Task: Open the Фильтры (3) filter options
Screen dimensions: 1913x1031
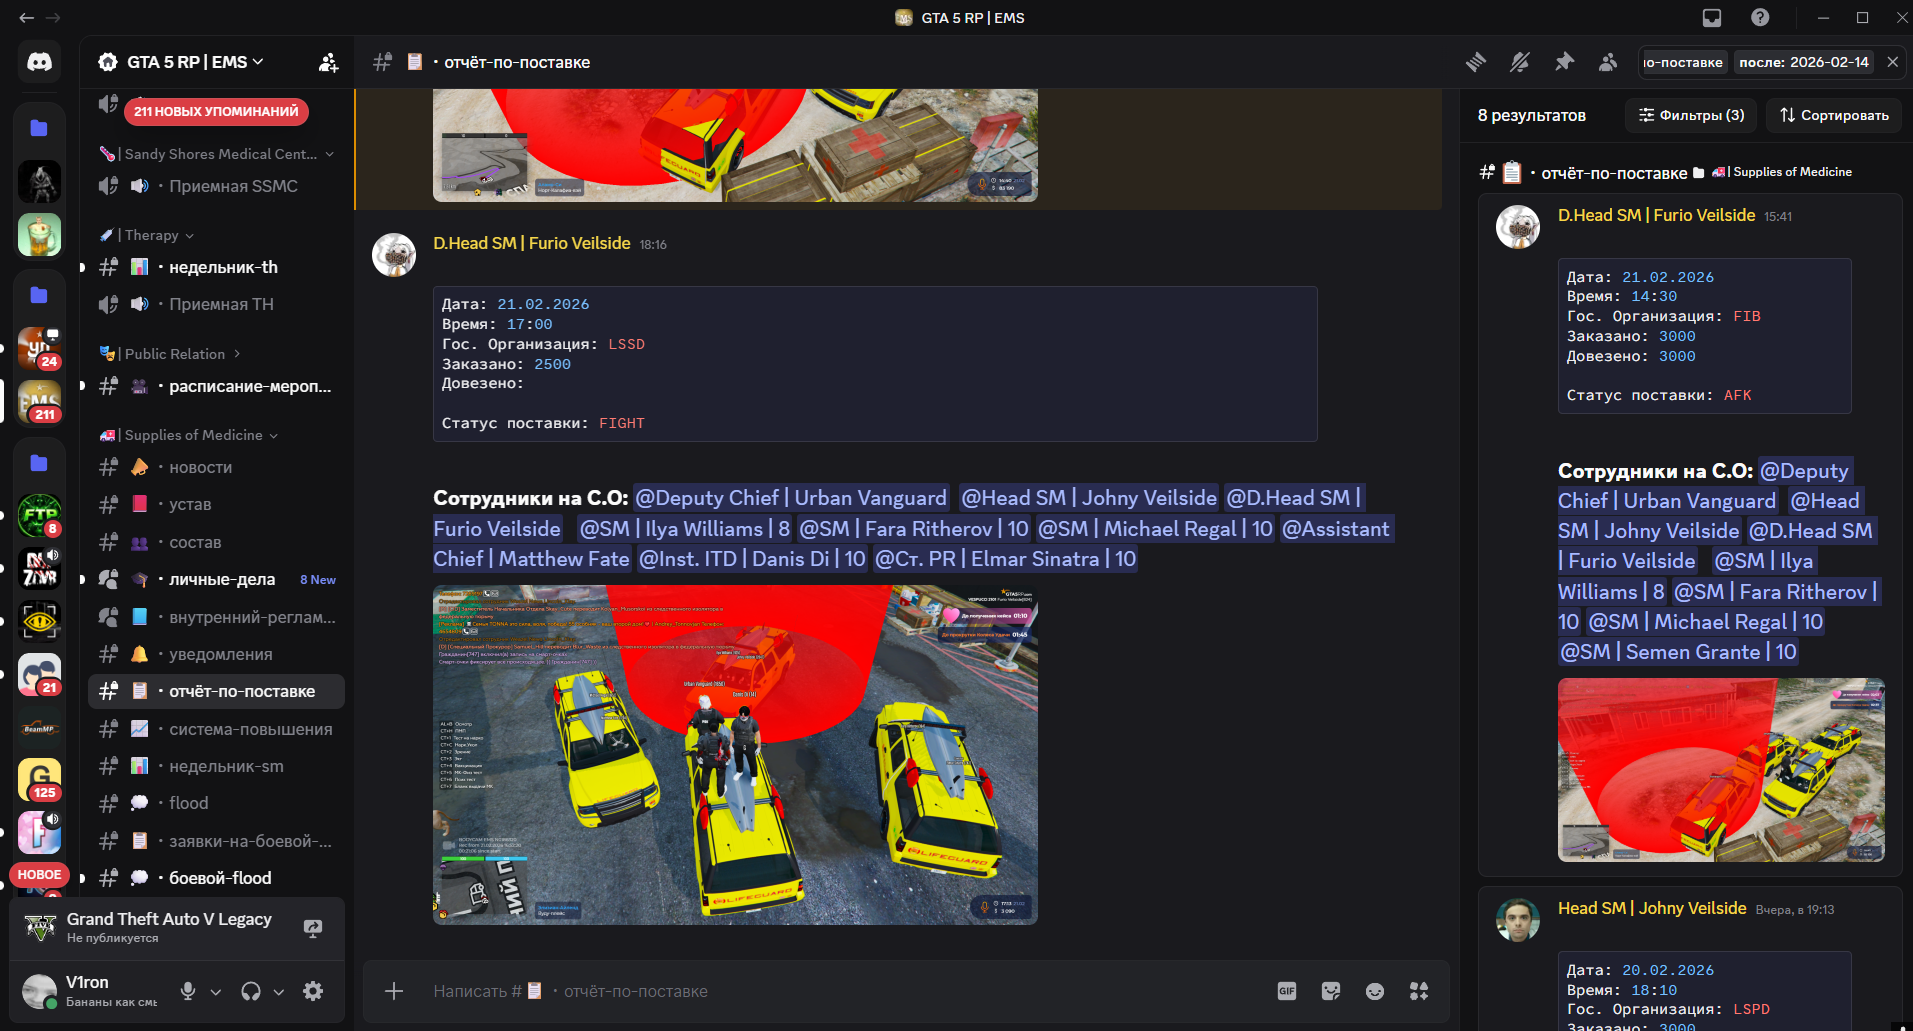Action: point(1691,115)
